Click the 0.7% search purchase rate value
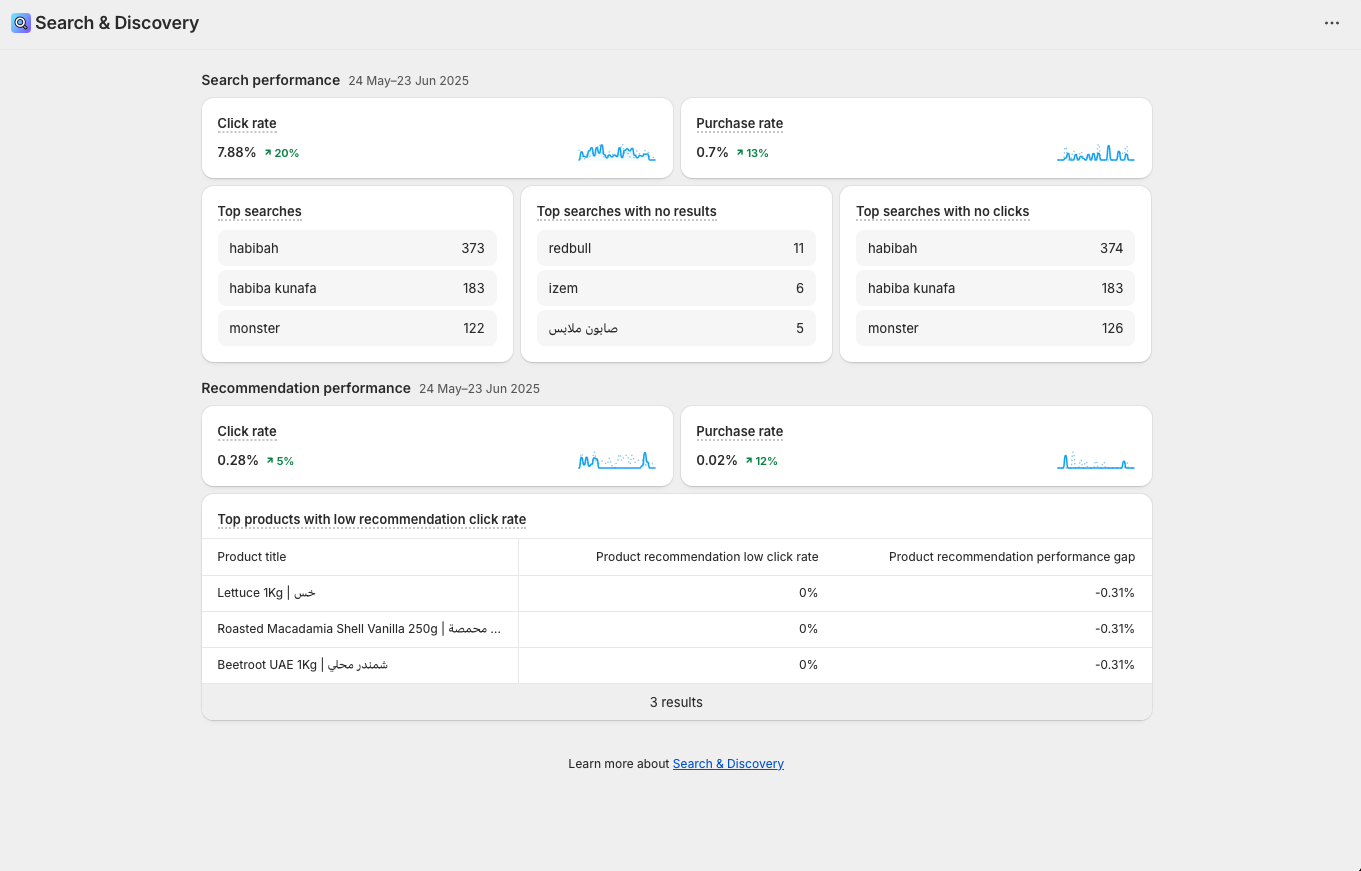Viewport: 1361px width, 871px height. coord(712,153)
